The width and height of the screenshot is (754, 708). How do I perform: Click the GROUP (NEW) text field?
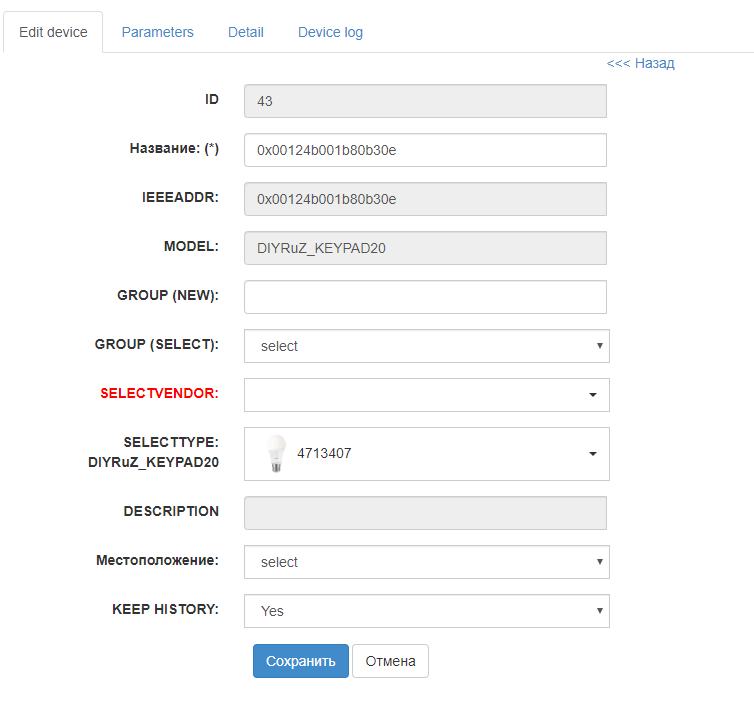coord(425,297)
